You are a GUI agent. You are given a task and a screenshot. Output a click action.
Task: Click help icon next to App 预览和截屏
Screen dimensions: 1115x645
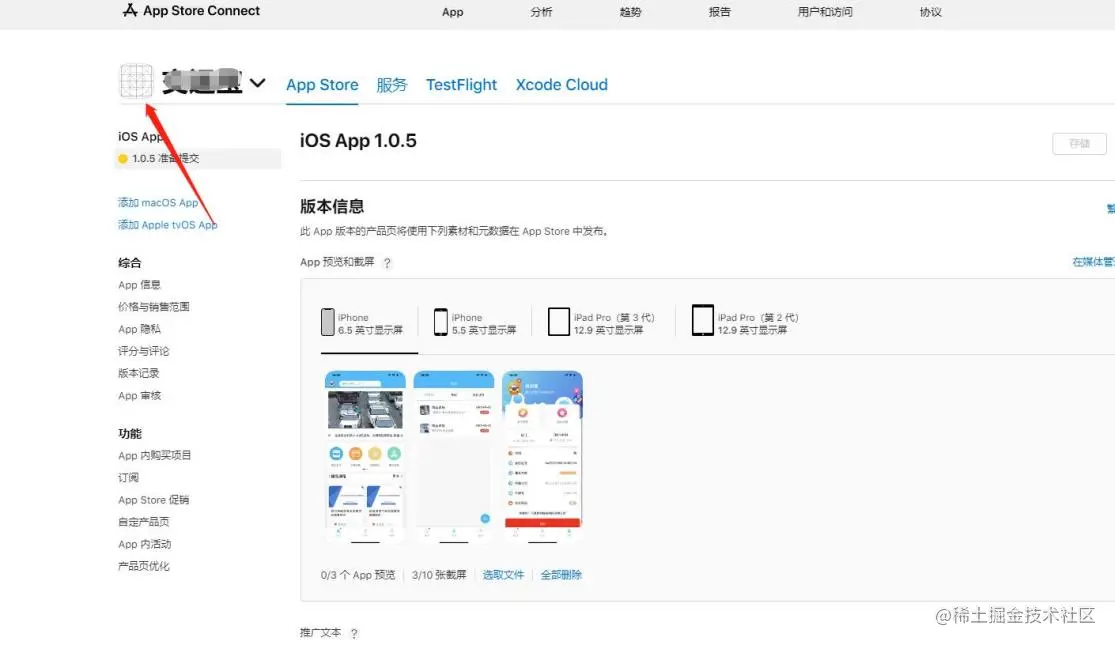coord(387,262)
